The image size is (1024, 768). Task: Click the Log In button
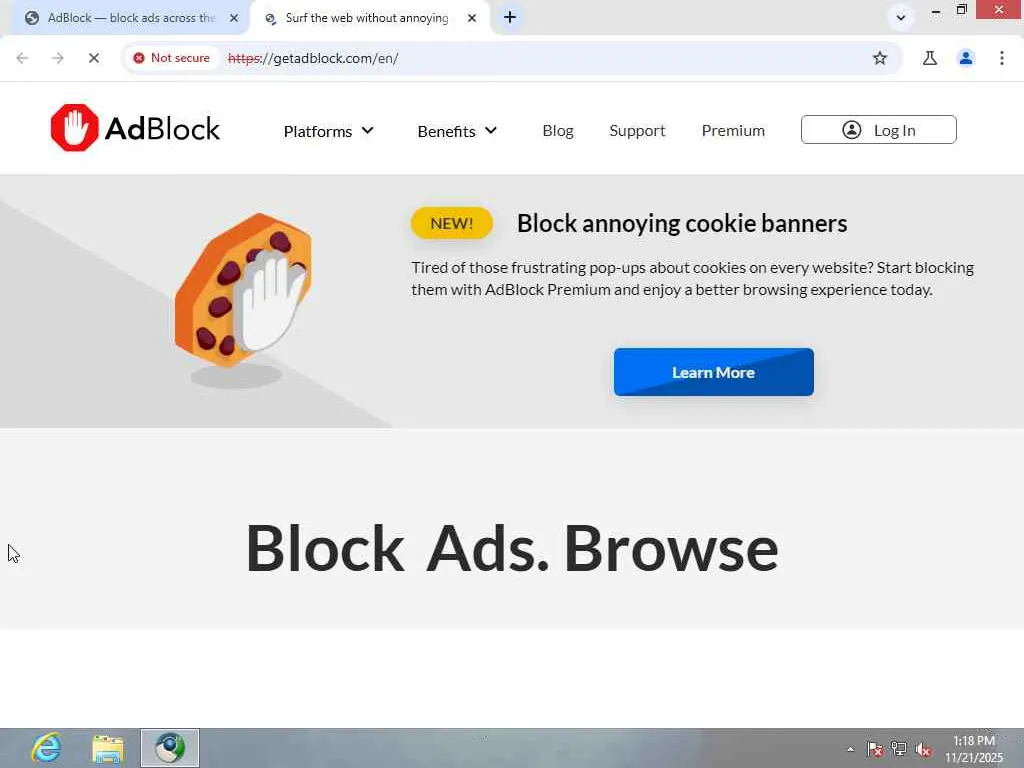tap(879, 130)
